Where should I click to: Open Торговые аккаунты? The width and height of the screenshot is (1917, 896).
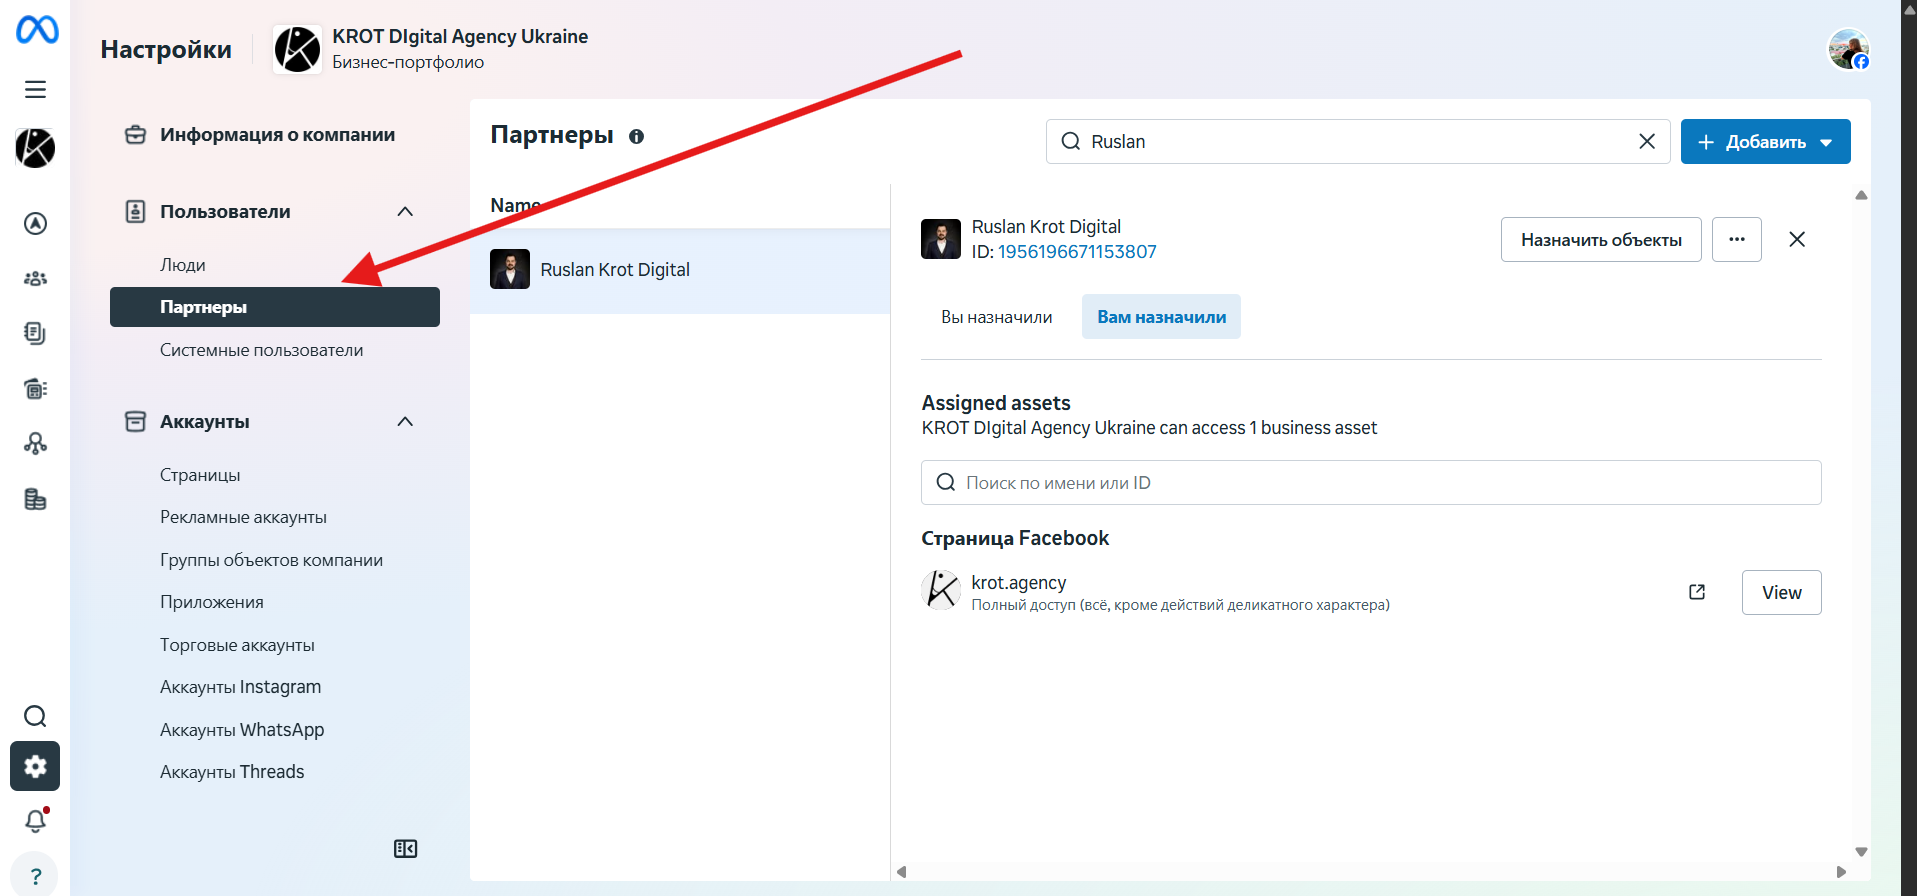238,645
